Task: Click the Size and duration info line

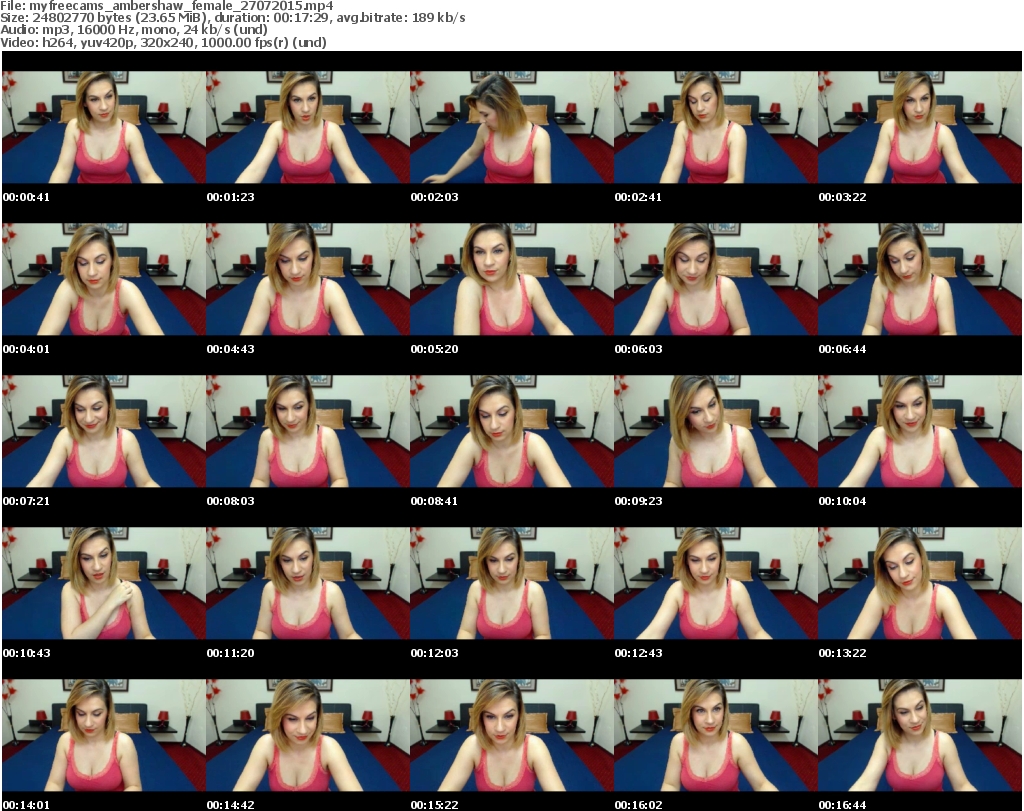Action: pyautogui.click(x=232, y=18)
